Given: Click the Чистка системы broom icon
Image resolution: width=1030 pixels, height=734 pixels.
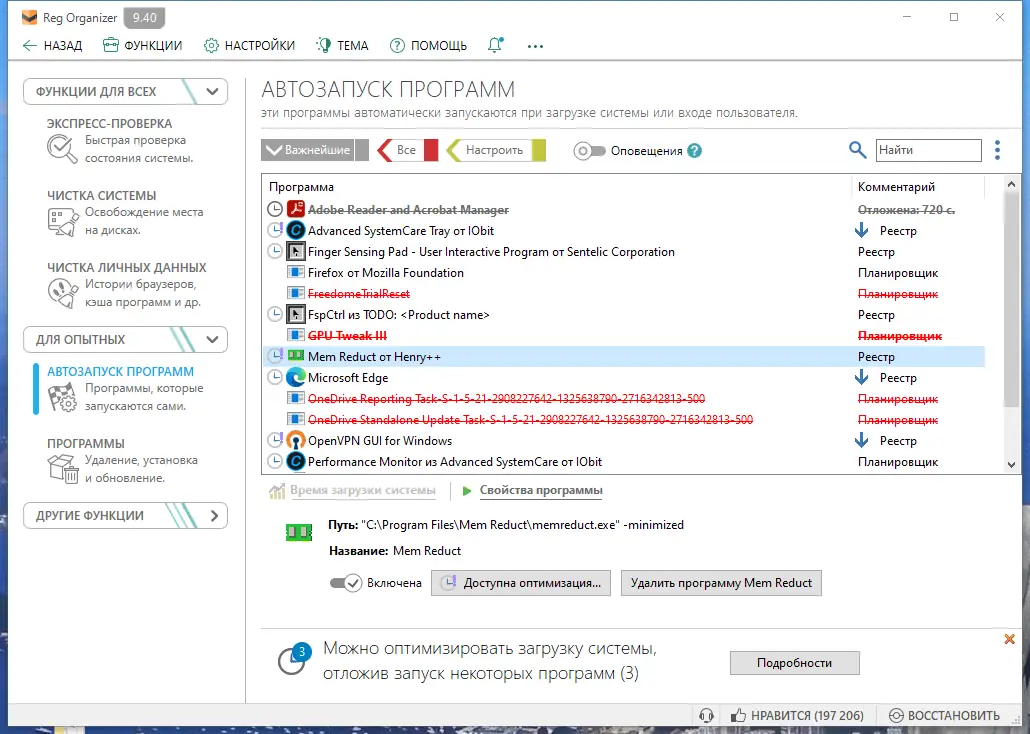Looking at the screenshot, I should [62, 221].
